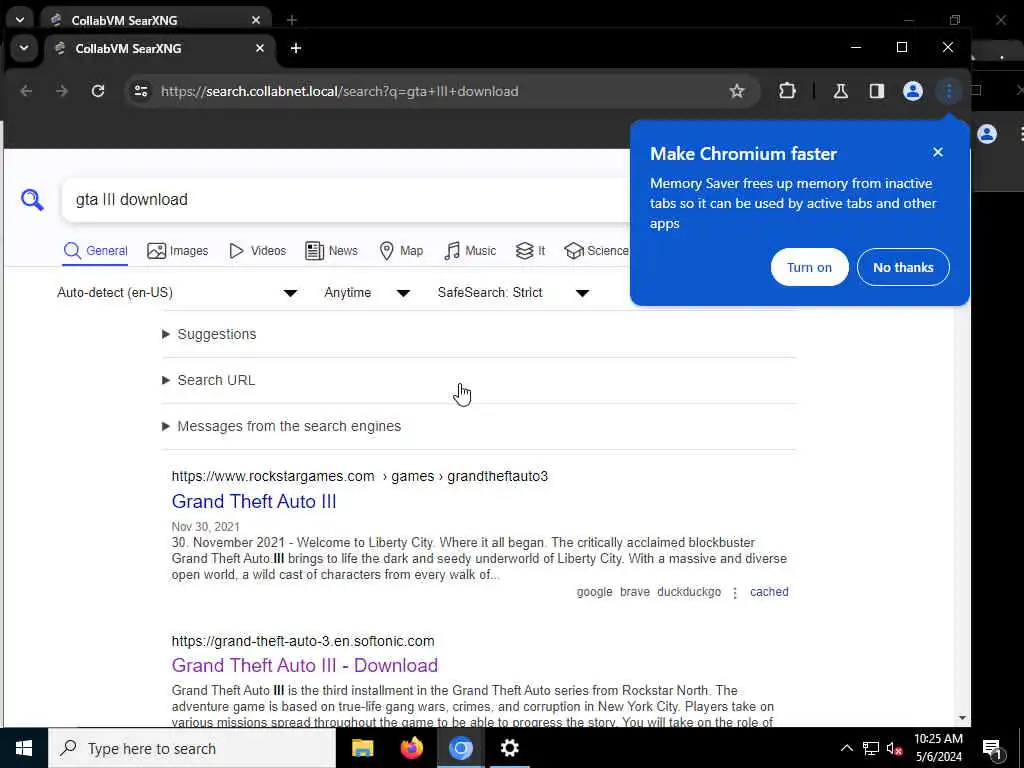
Task: Open Chrome Labs flask icon
Action: click(x=840, y=91)
